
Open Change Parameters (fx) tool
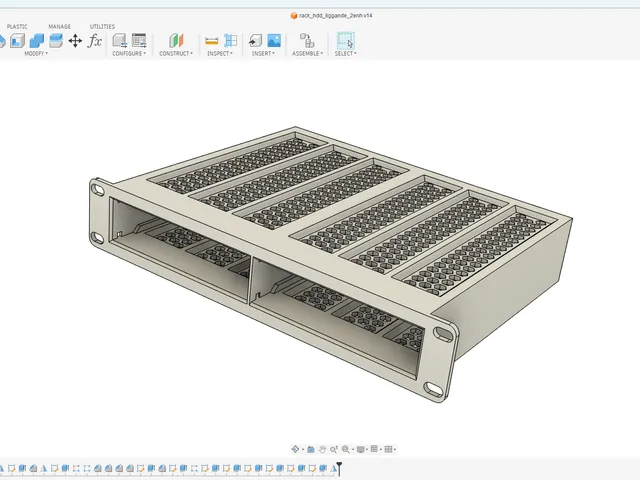[95, 41]
